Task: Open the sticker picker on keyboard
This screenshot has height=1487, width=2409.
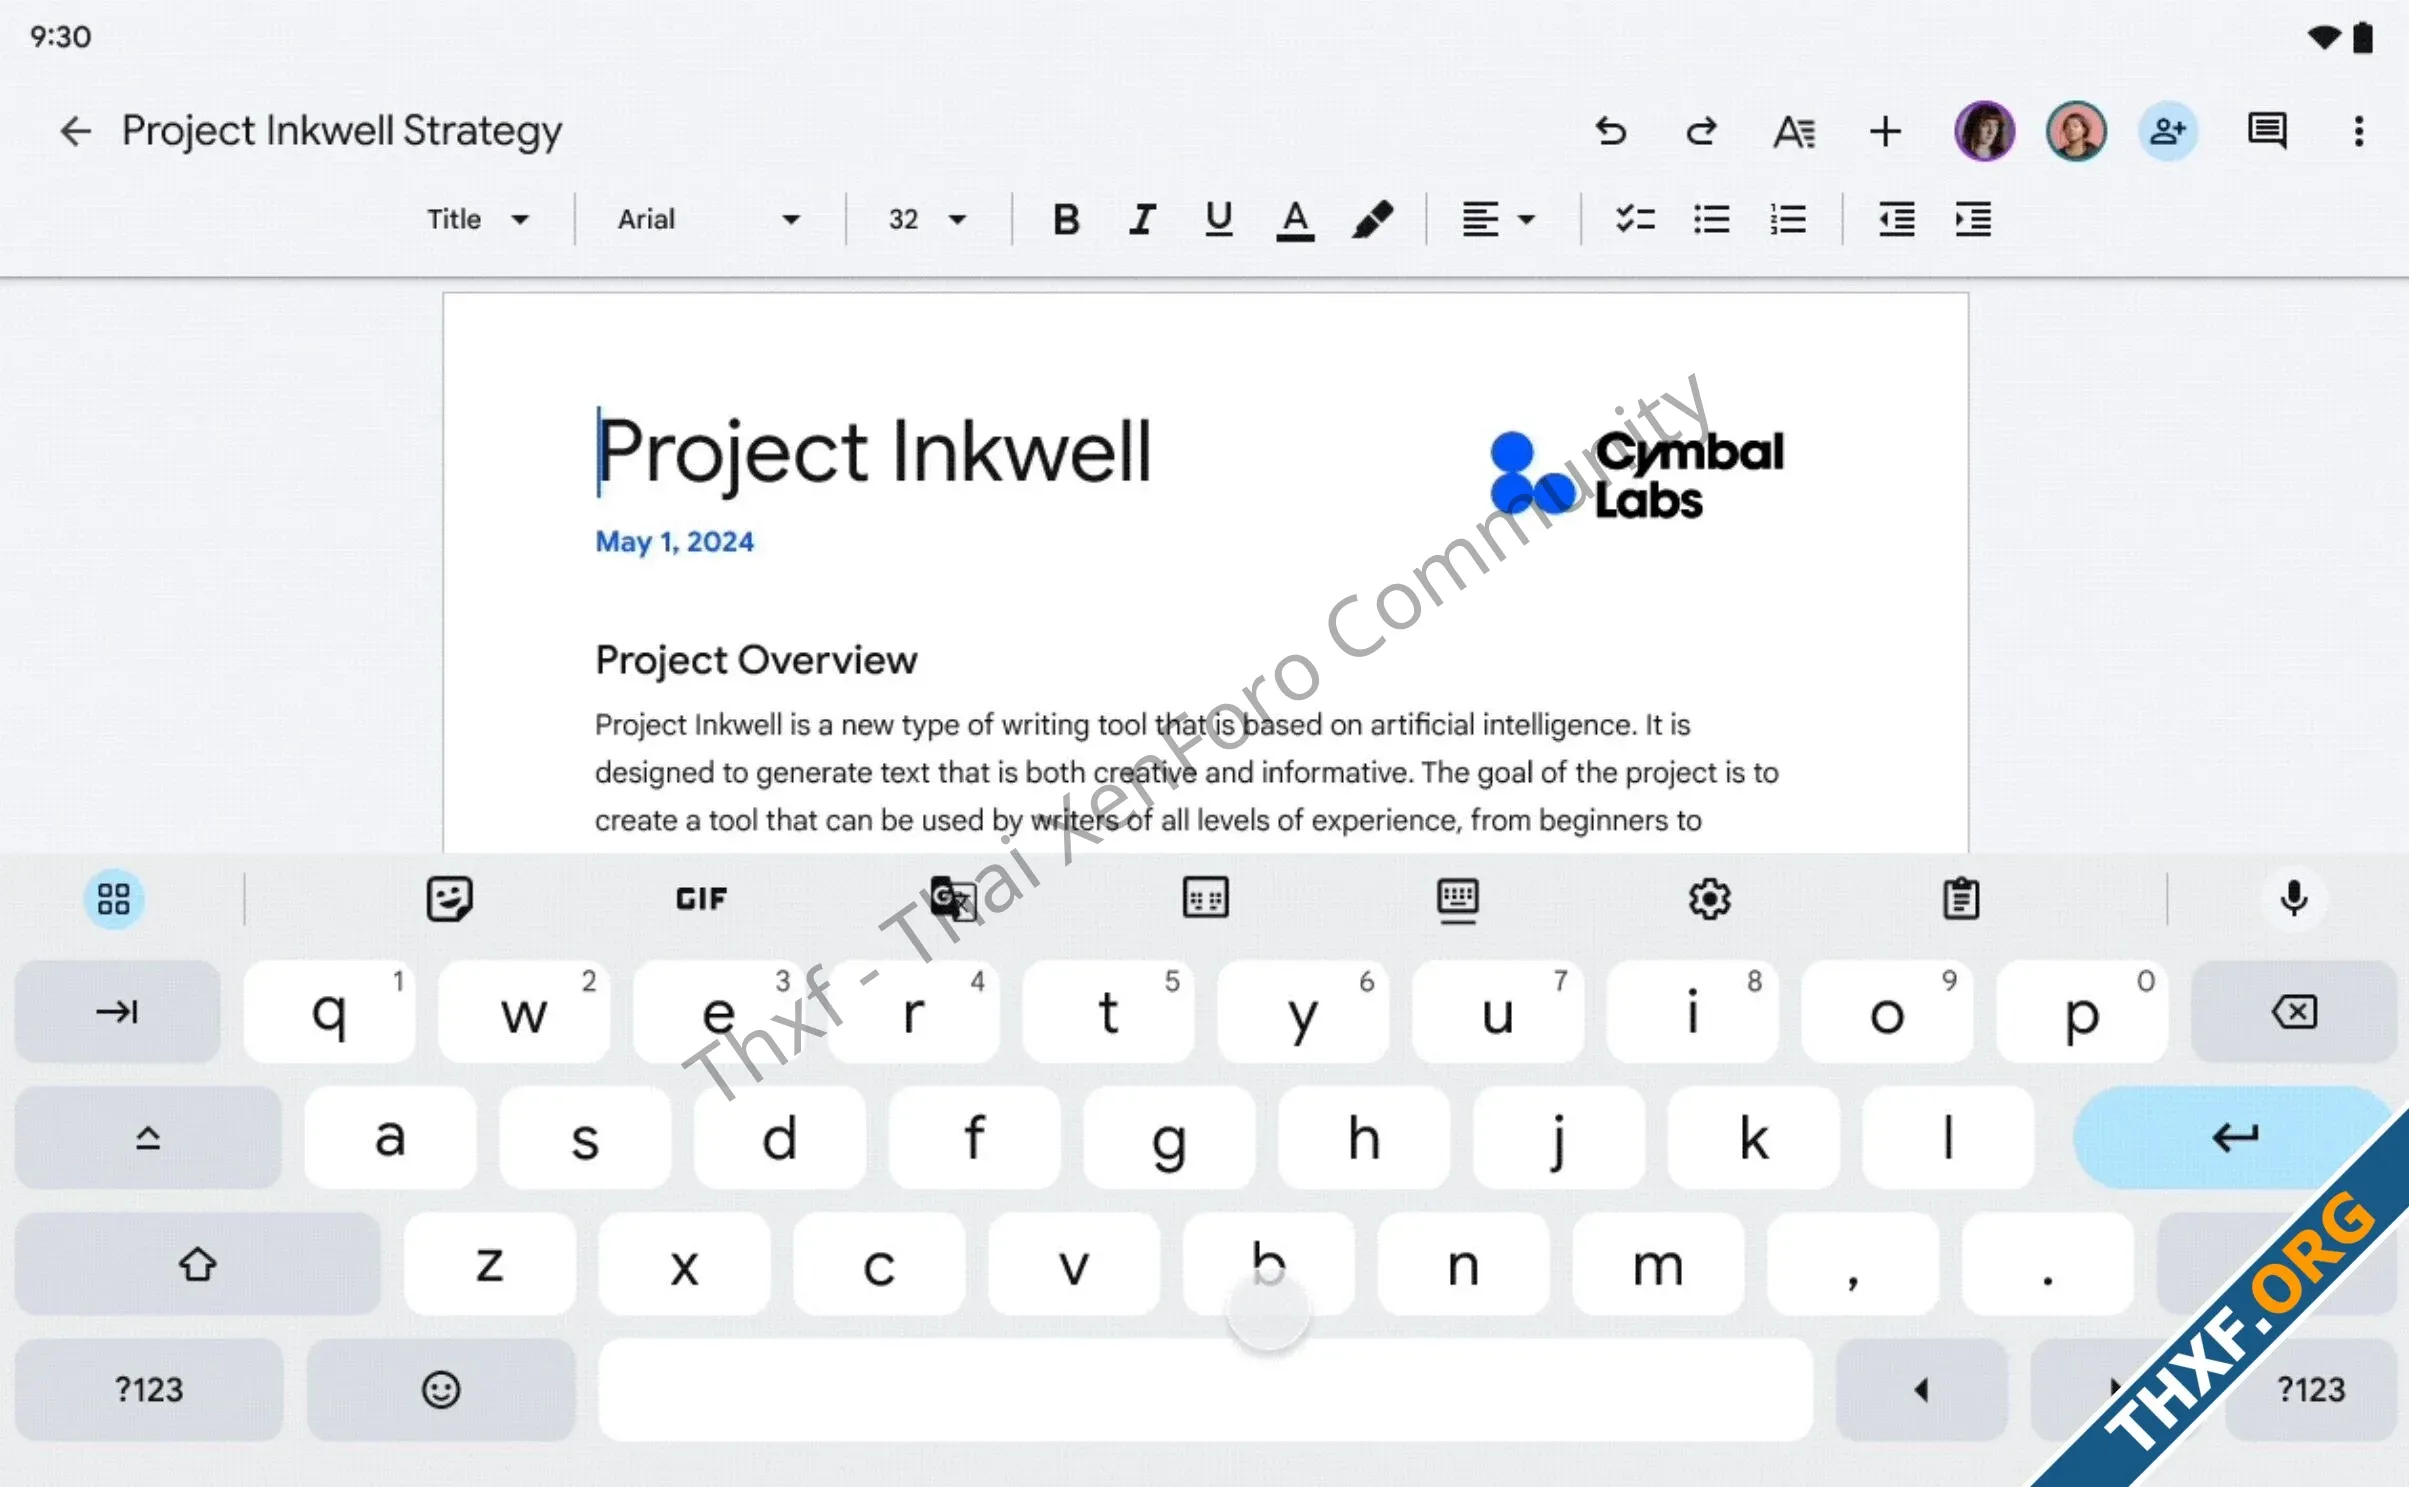Action: click(449, 898)
